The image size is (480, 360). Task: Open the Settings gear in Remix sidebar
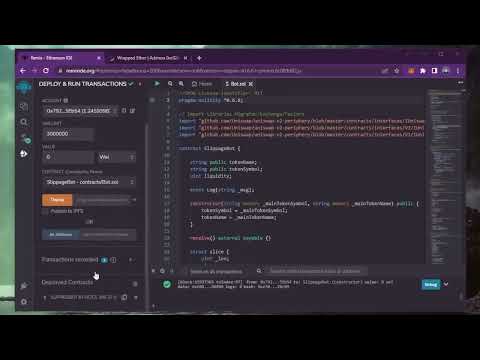[24, 301]
